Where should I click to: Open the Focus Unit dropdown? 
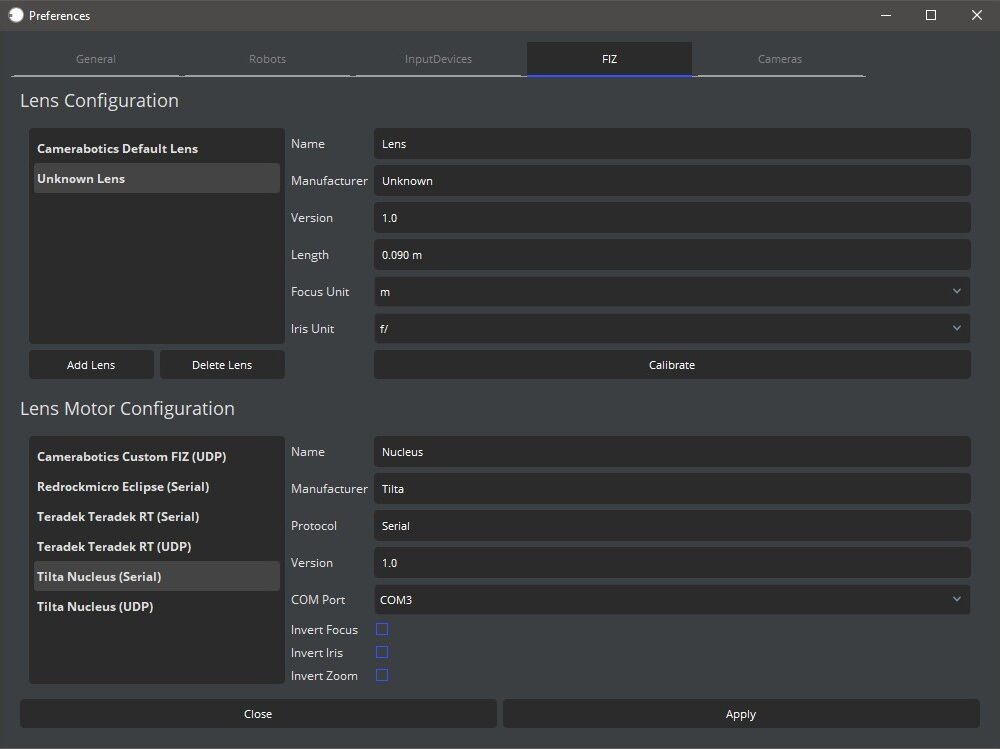[672, 292]
